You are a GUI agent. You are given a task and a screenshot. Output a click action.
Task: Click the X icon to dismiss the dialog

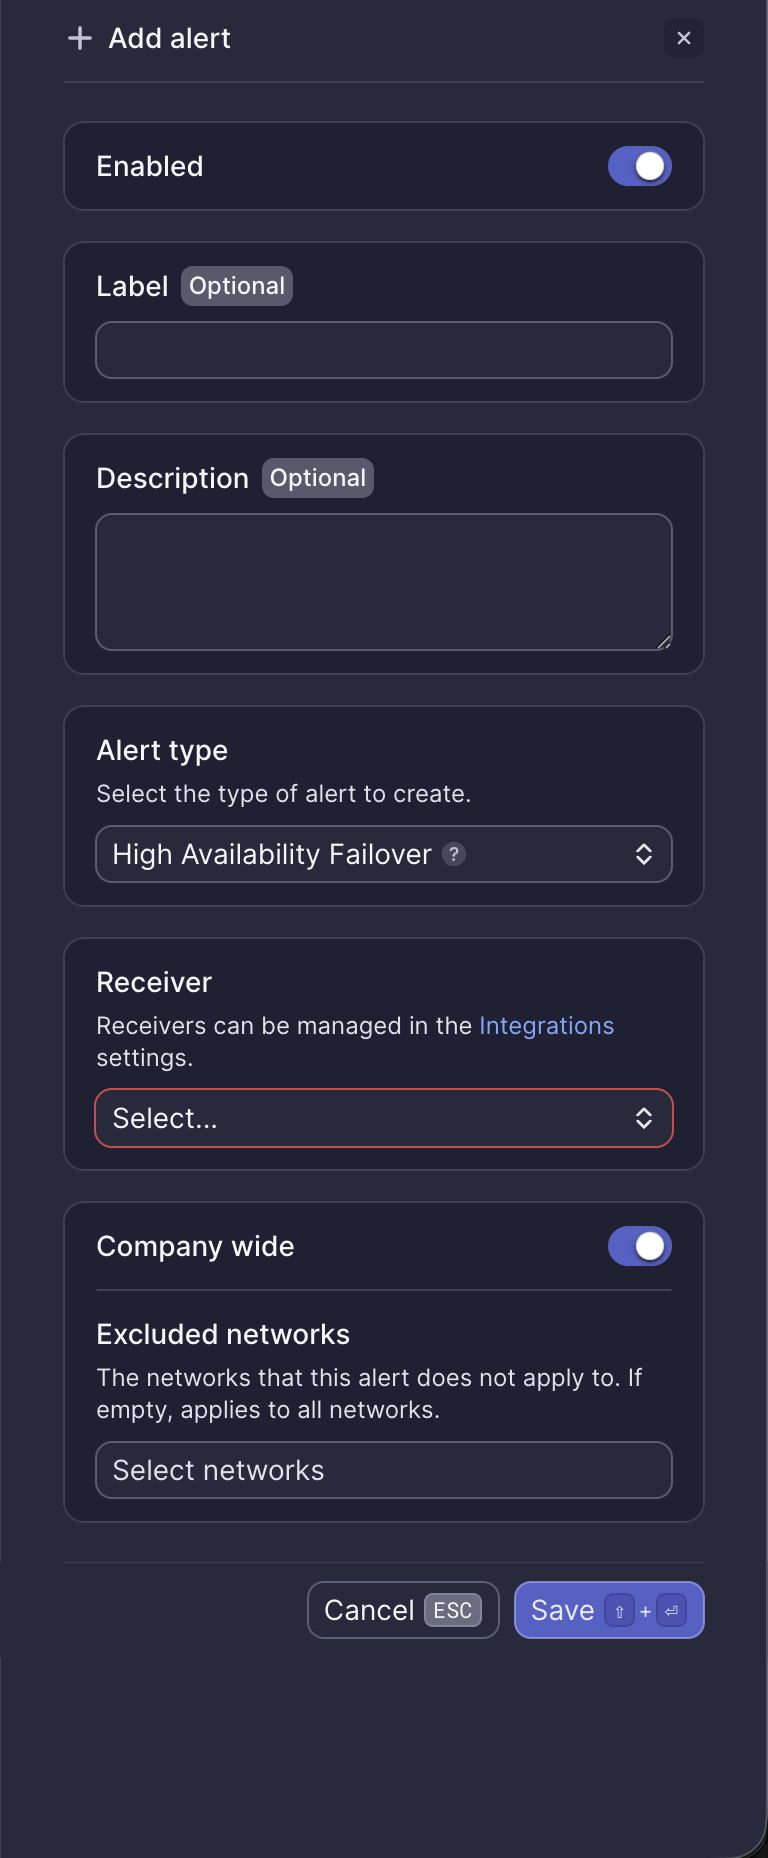(684, 38)
